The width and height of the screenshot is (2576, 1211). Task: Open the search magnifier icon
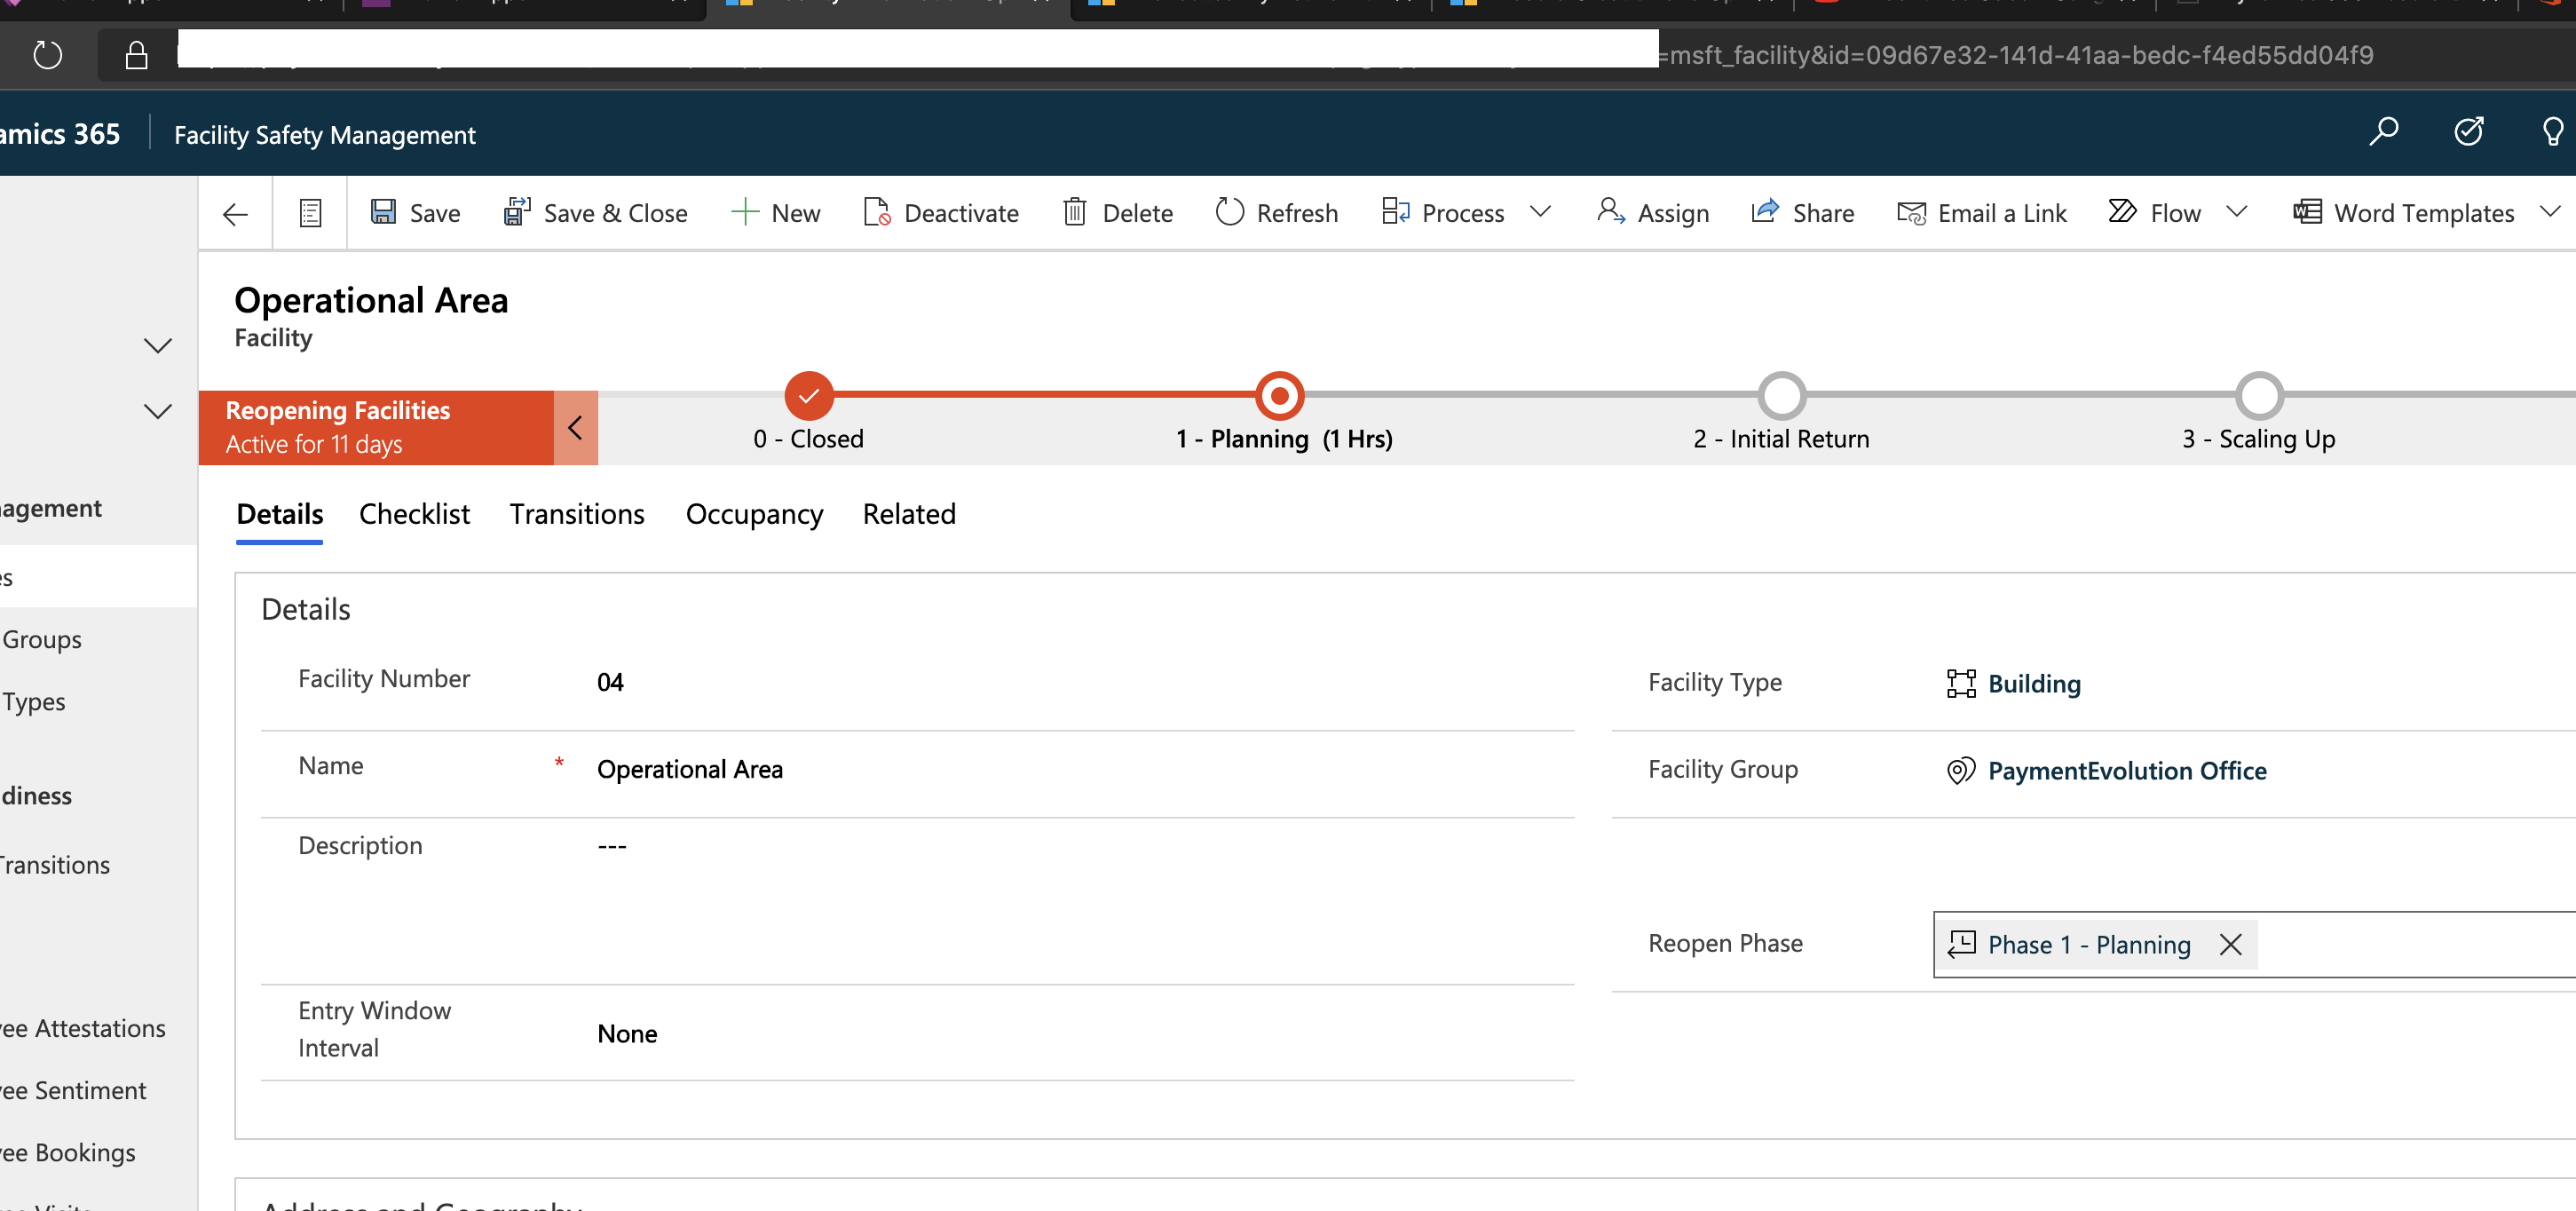pyautogui.click(x=2383, y=131)
